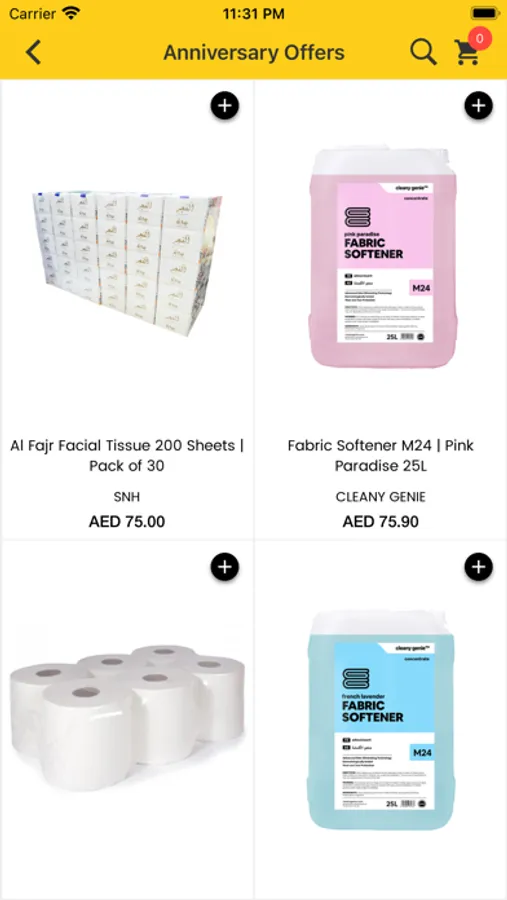The height and width of the screenshot is (900, 507).
Task: Tap the CLEANY GENIE brand label
Action: coord(381,496)
